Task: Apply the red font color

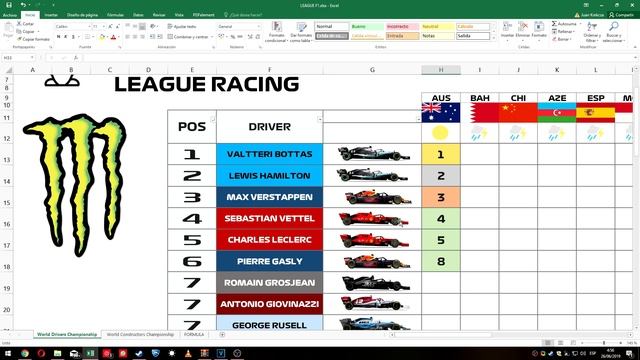Action: 113,37
